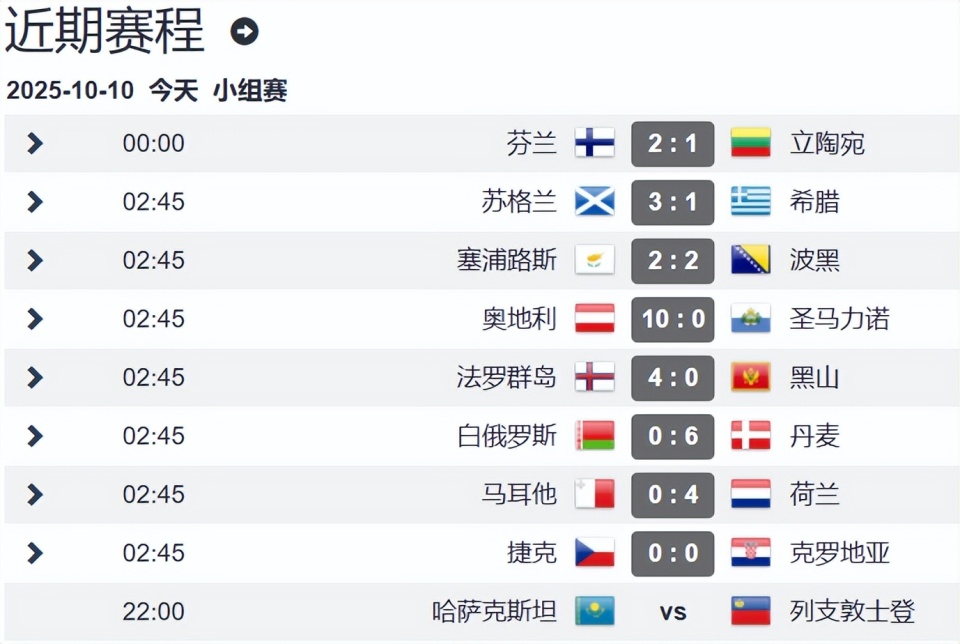
Task: Click the Netherlands flag icon
Action: (751, 494)
